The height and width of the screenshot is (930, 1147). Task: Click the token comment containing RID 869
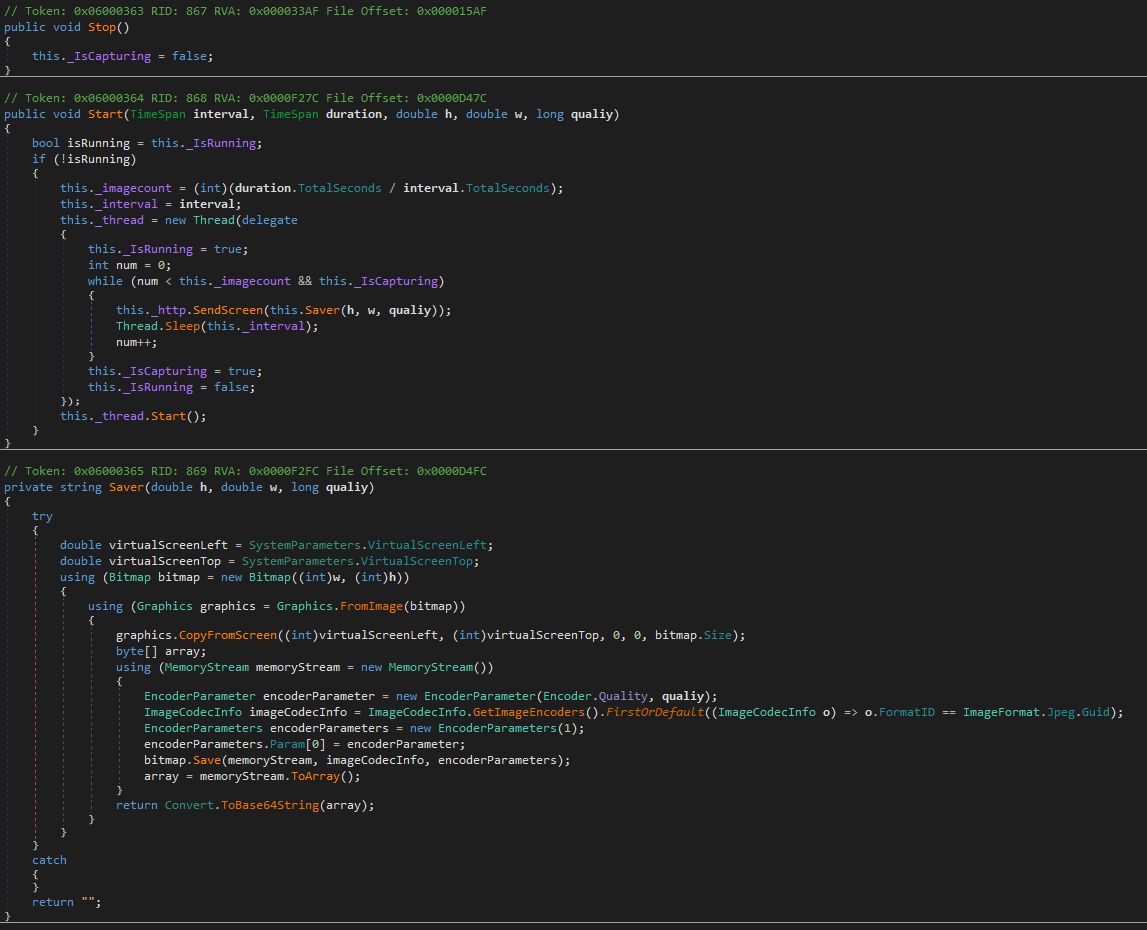246,471
